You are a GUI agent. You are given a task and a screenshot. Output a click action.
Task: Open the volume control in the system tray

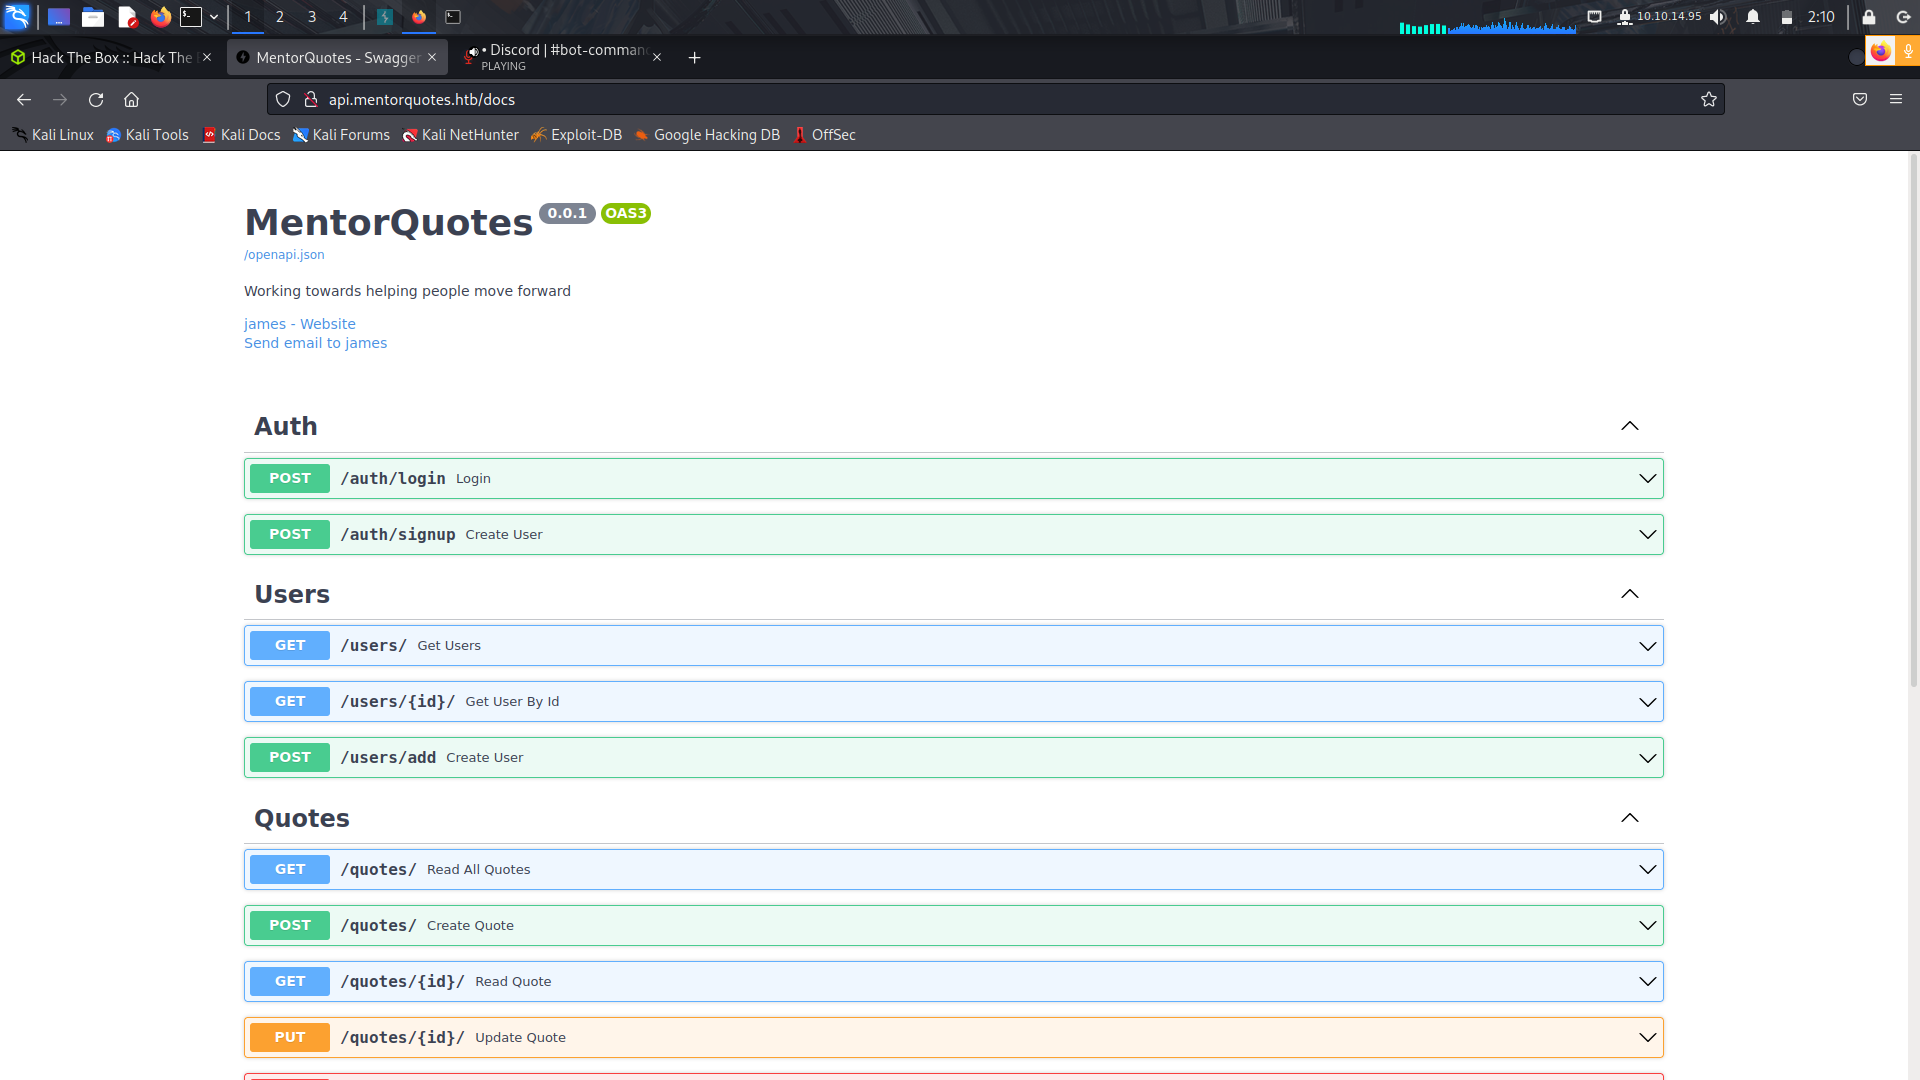pos(1717,17)
